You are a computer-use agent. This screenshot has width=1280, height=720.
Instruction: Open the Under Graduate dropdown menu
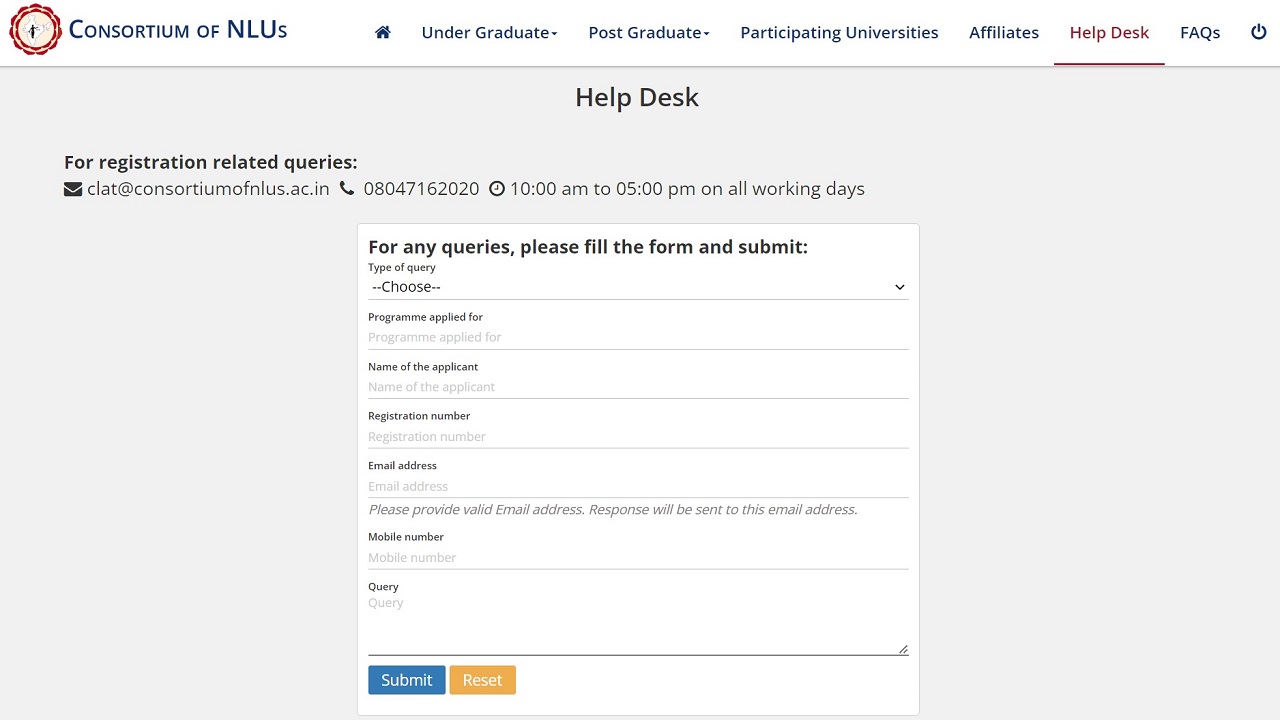pyautogui.click(x=489, y=32)
